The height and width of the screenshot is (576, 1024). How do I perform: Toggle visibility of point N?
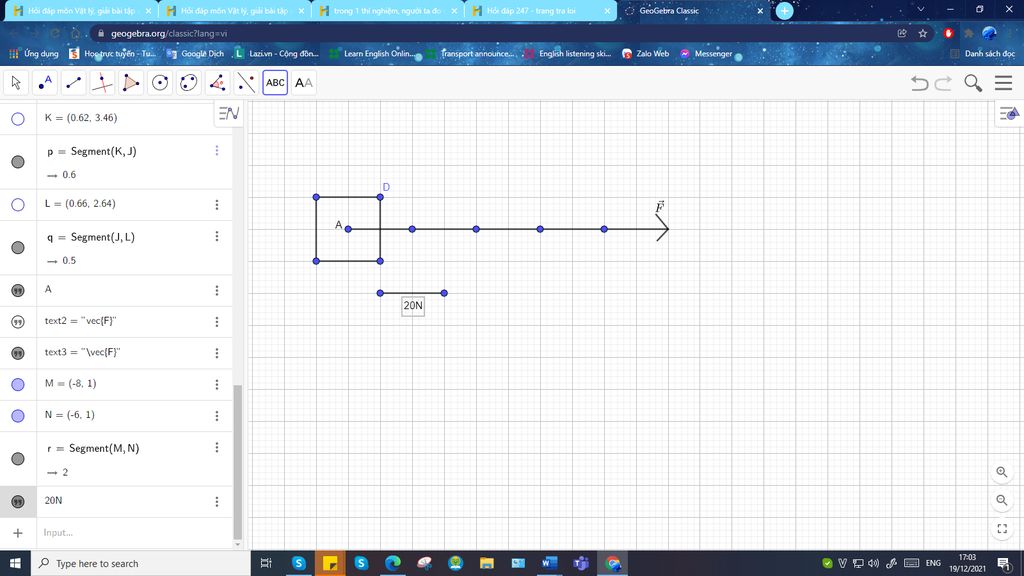pyautogui.click(x=18, y=416)
